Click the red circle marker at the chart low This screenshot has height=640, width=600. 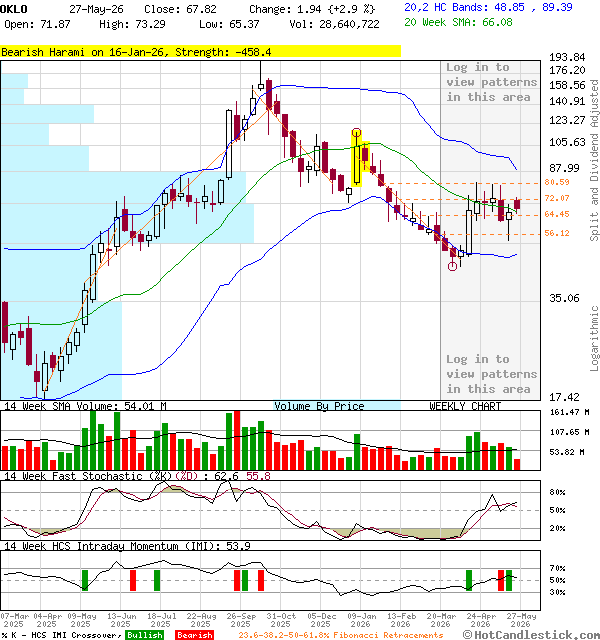452,267
